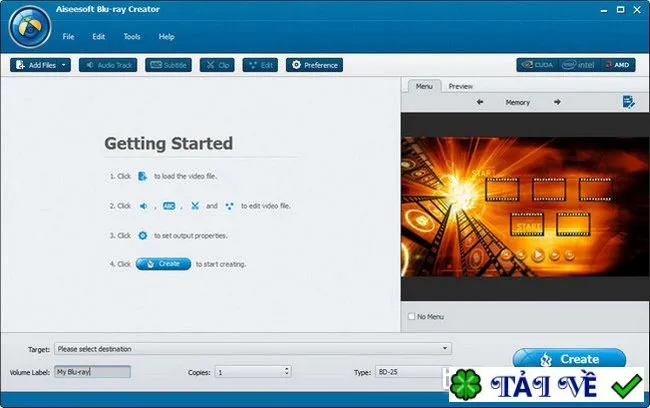Image resolution: width=650 pixels, height=408 pixels.
Task: Click the large Create button
Action: 569,358
